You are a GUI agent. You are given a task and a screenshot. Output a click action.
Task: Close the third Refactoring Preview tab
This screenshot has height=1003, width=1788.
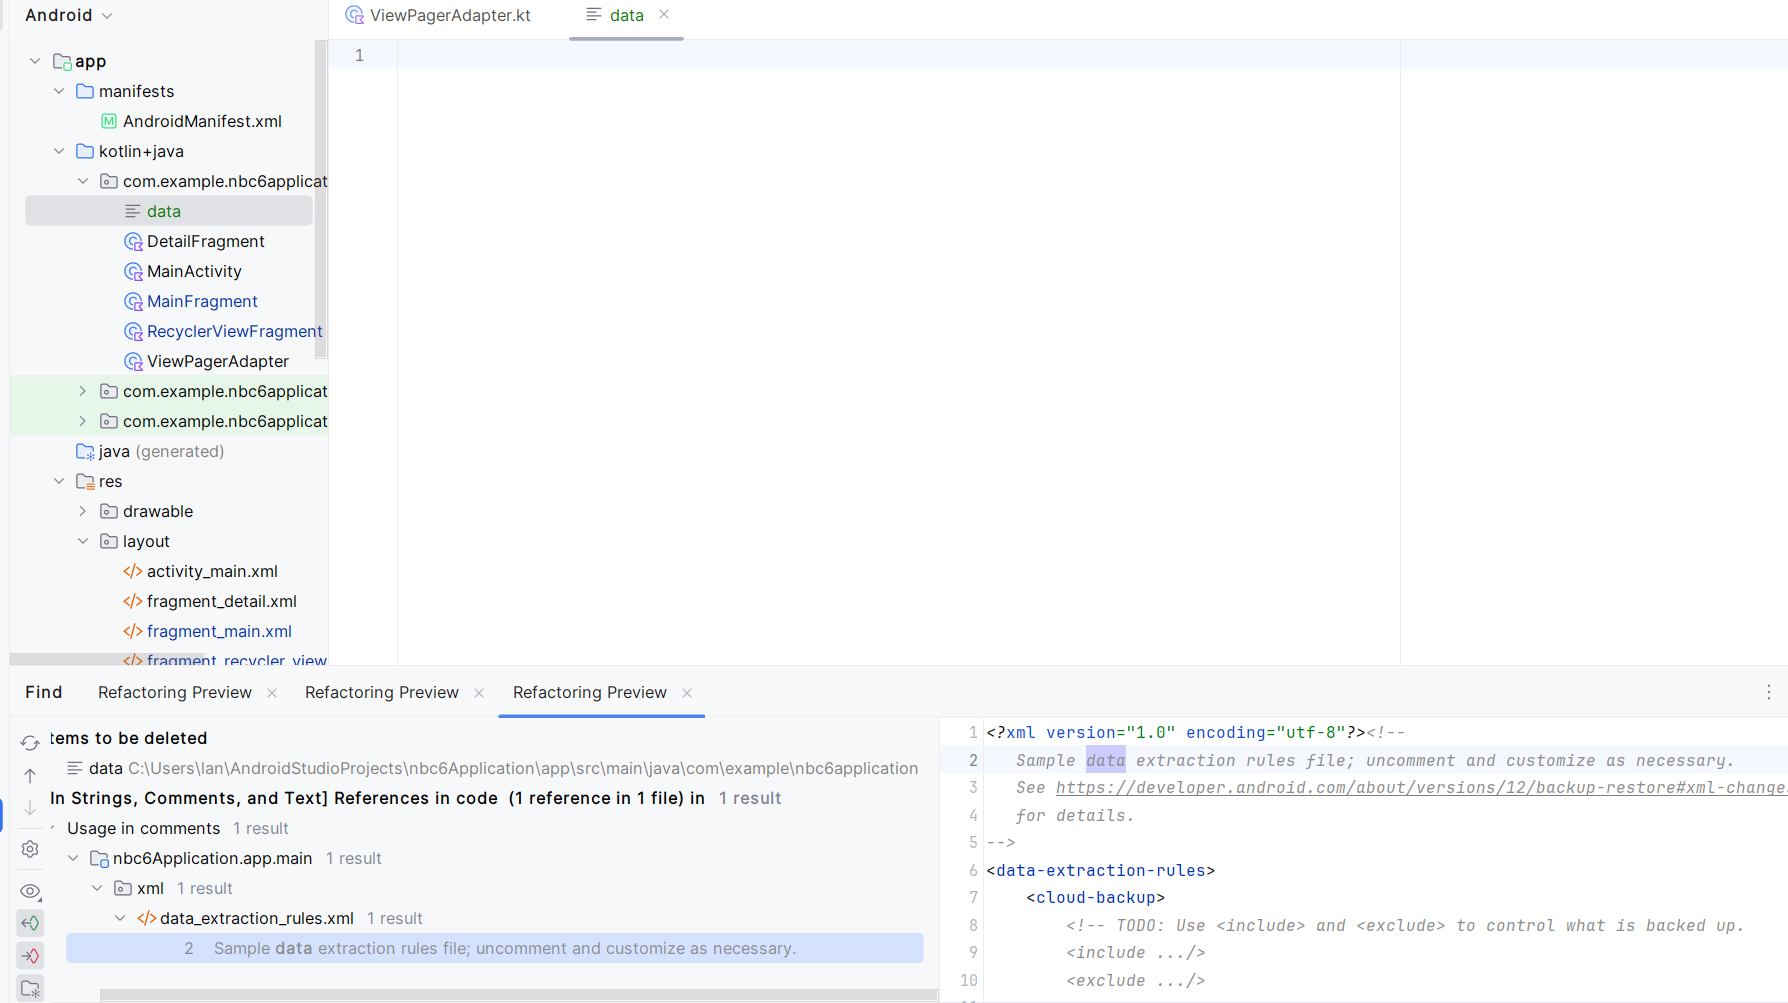point(687,693)
